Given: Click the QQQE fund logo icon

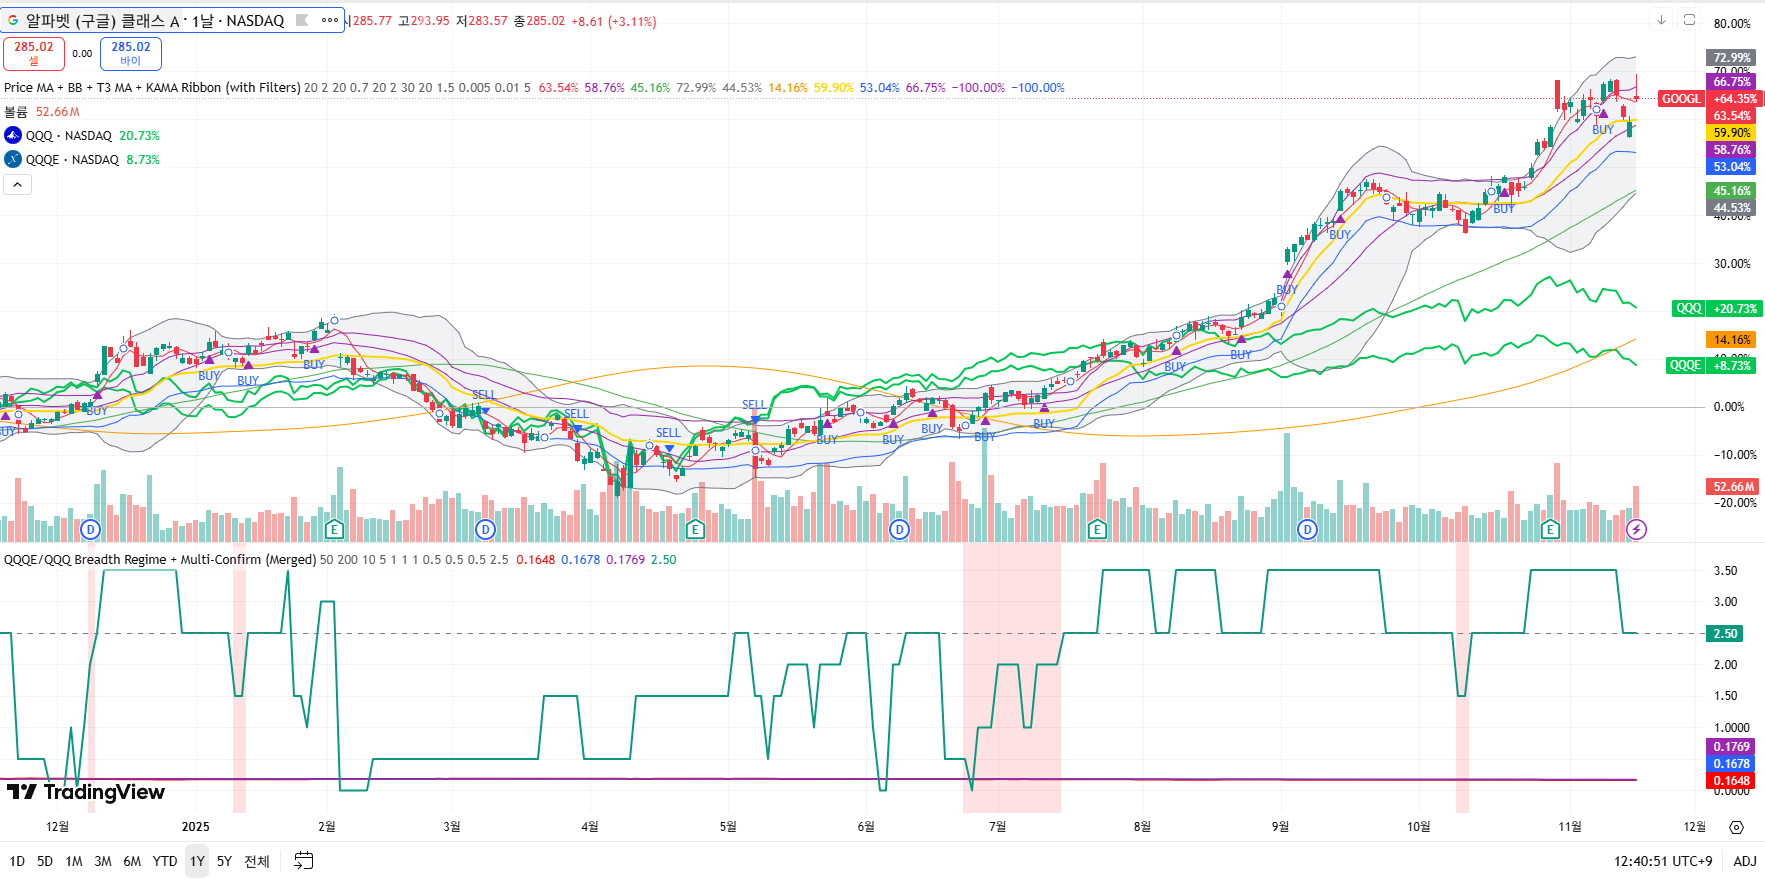Looking at the screenshot, I should [x=13, y=159].
